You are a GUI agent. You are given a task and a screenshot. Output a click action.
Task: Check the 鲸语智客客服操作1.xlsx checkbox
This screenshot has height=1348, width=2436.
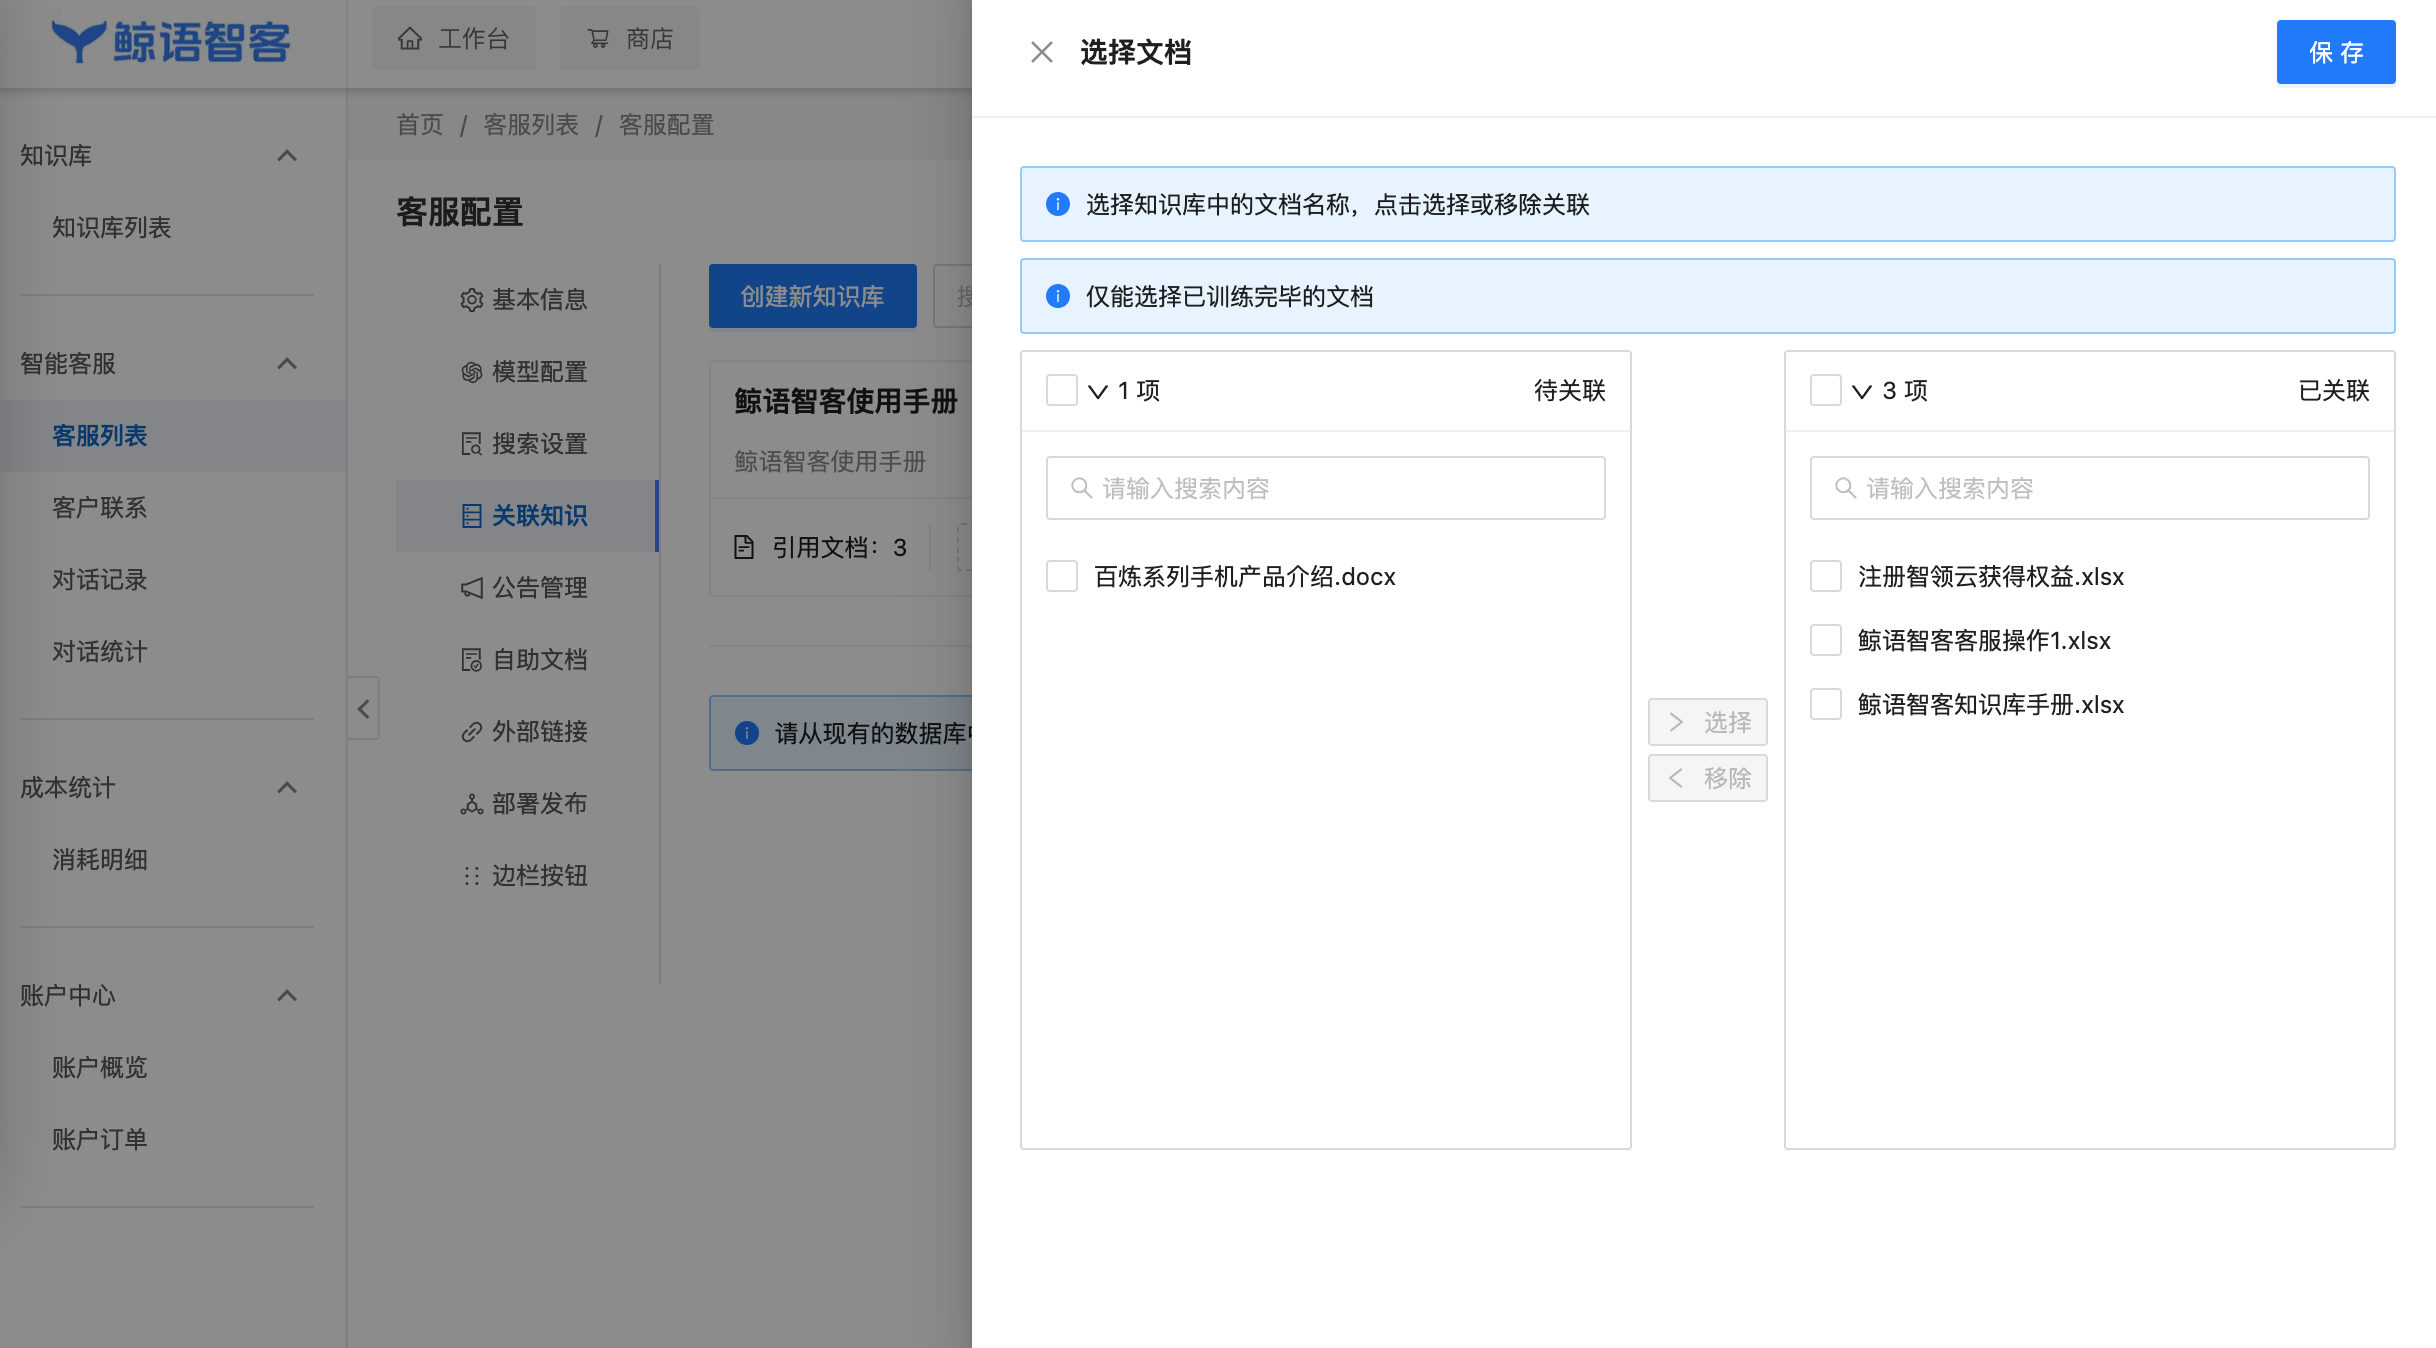[x=1825, y=640]
